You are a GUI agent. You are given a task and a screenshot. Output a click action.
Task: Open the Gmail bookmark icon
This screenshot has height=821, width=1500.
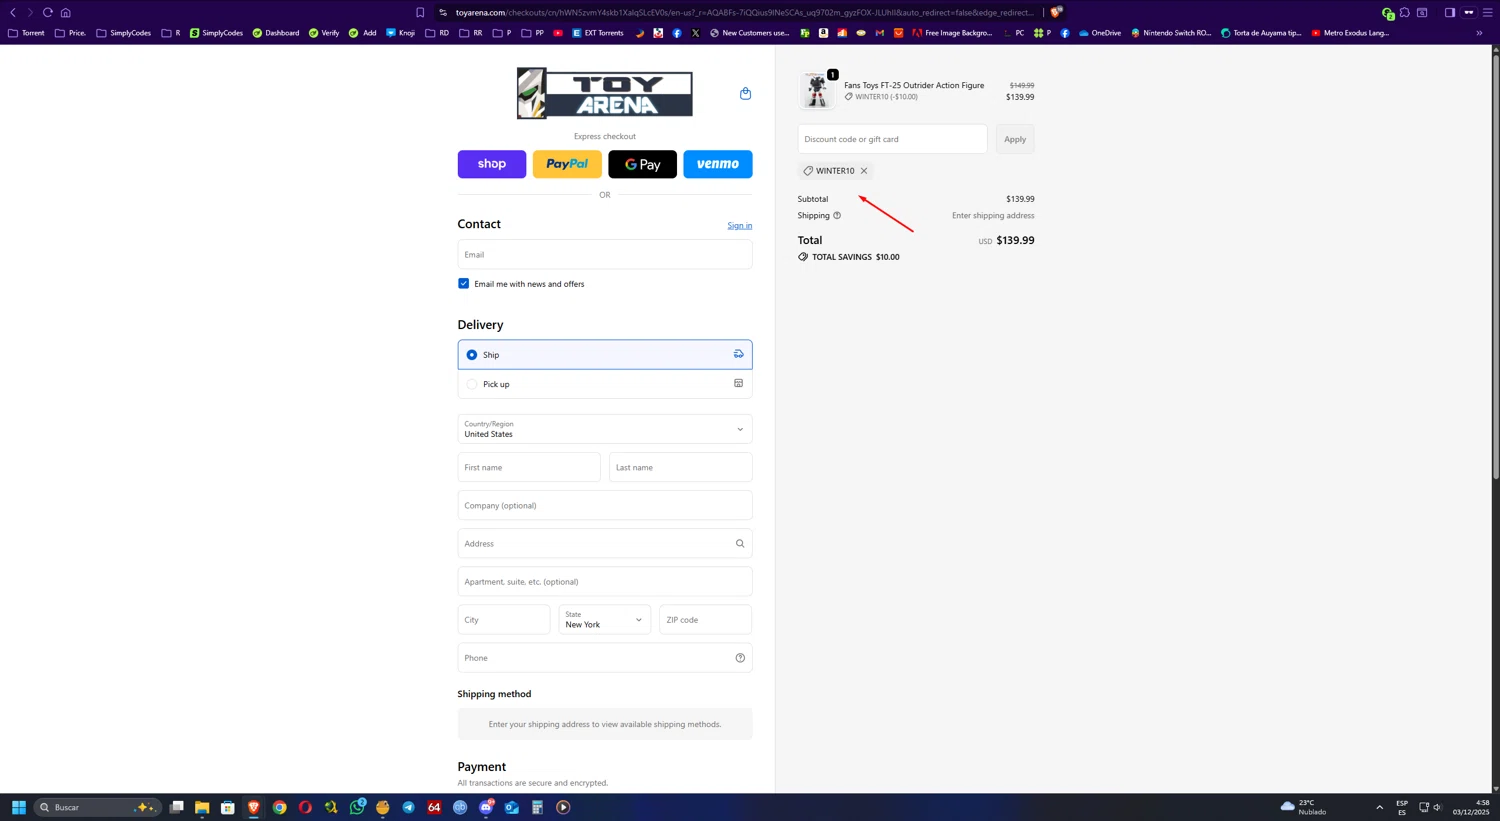pyautogui.click(x=880, y=33)
